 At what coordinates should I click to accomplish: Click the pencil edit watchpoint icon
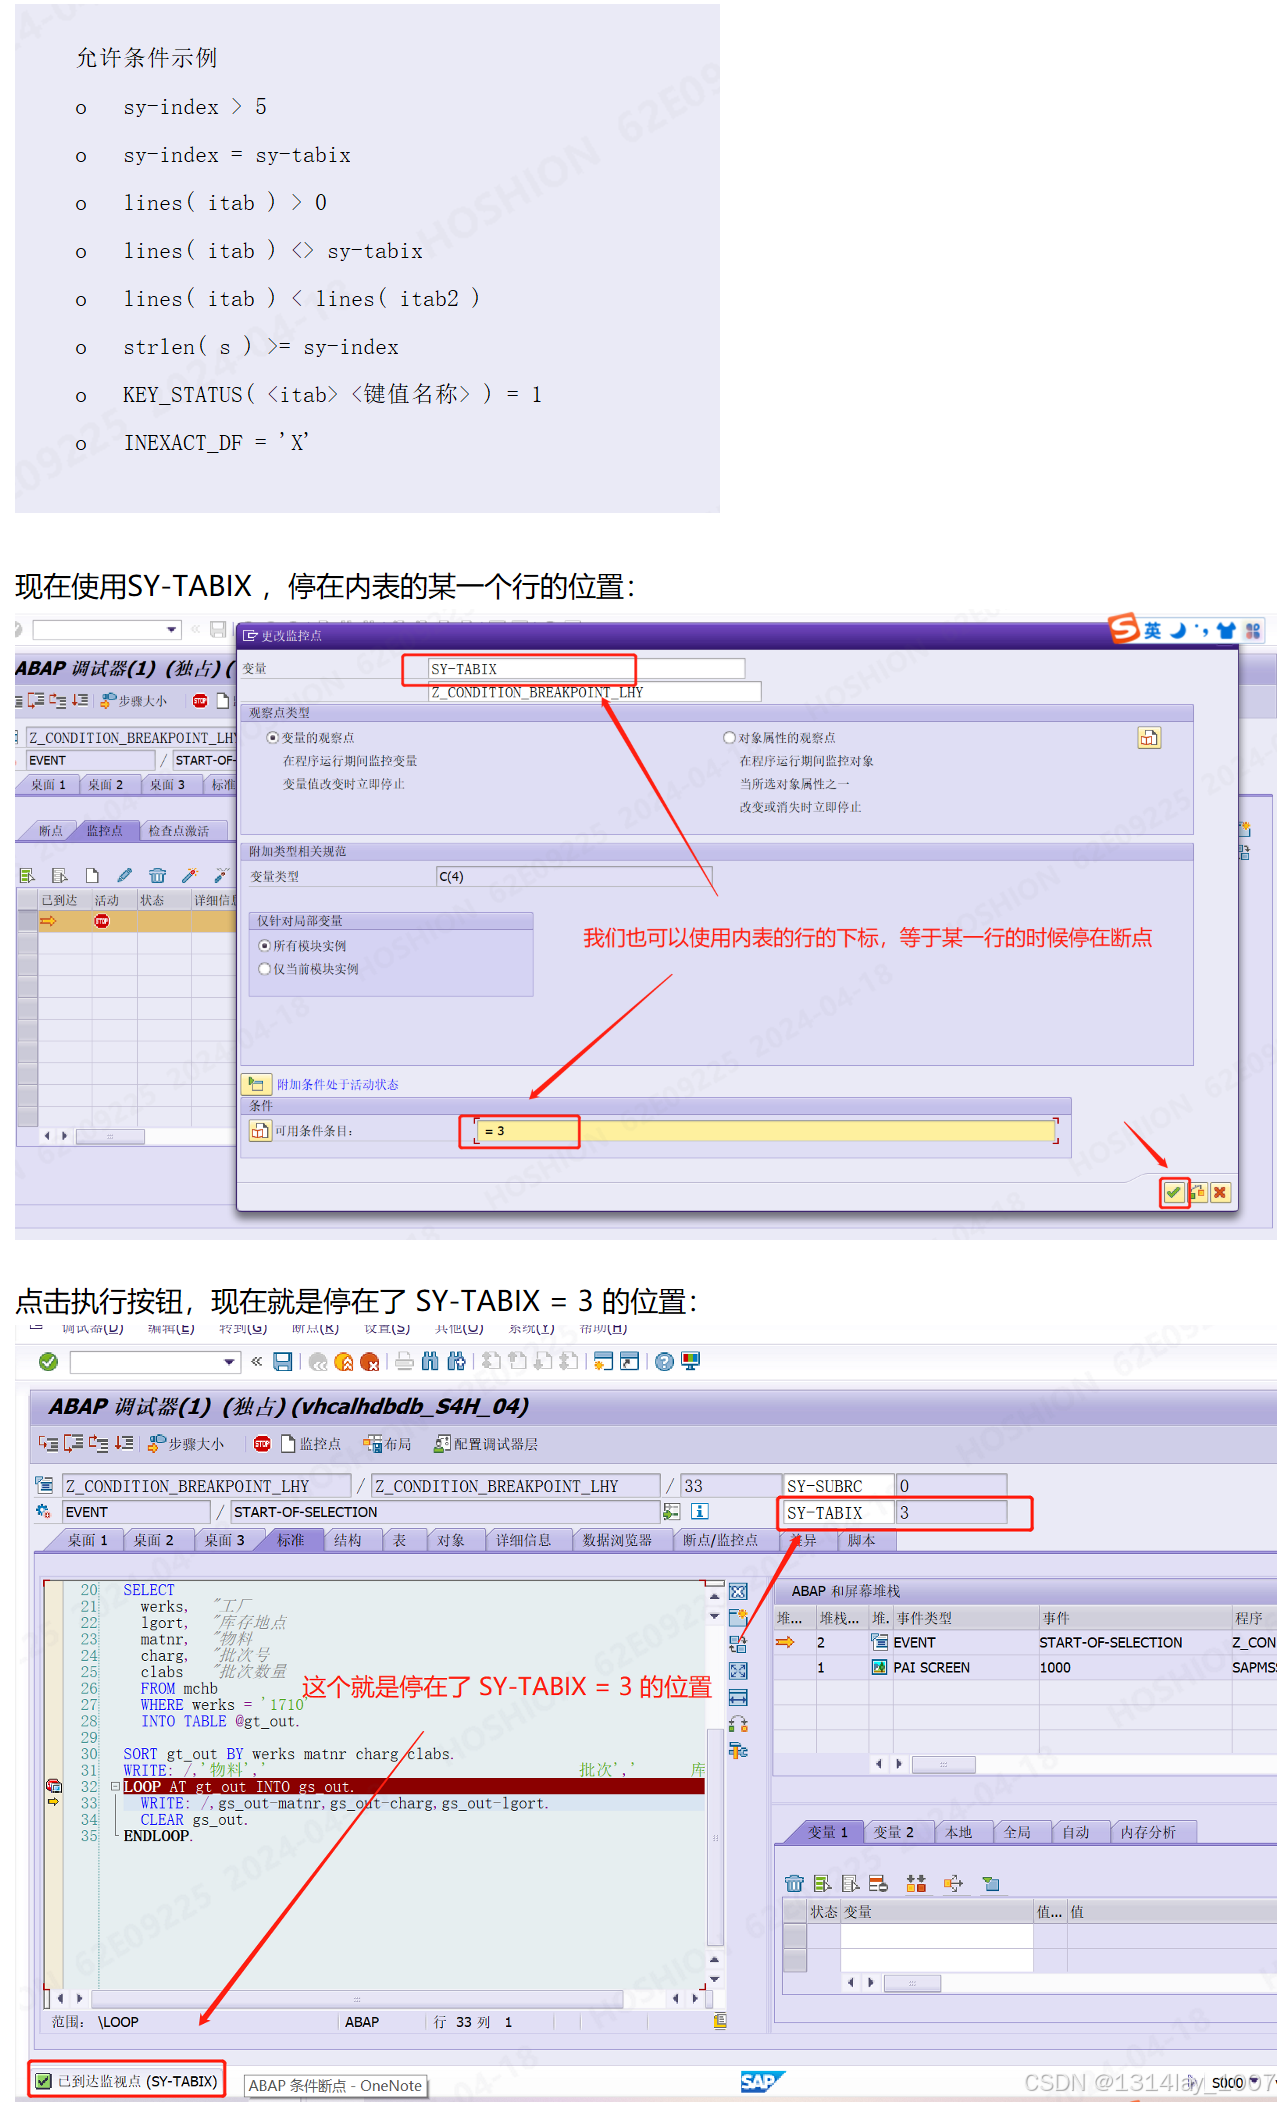(x=124, y=875)
